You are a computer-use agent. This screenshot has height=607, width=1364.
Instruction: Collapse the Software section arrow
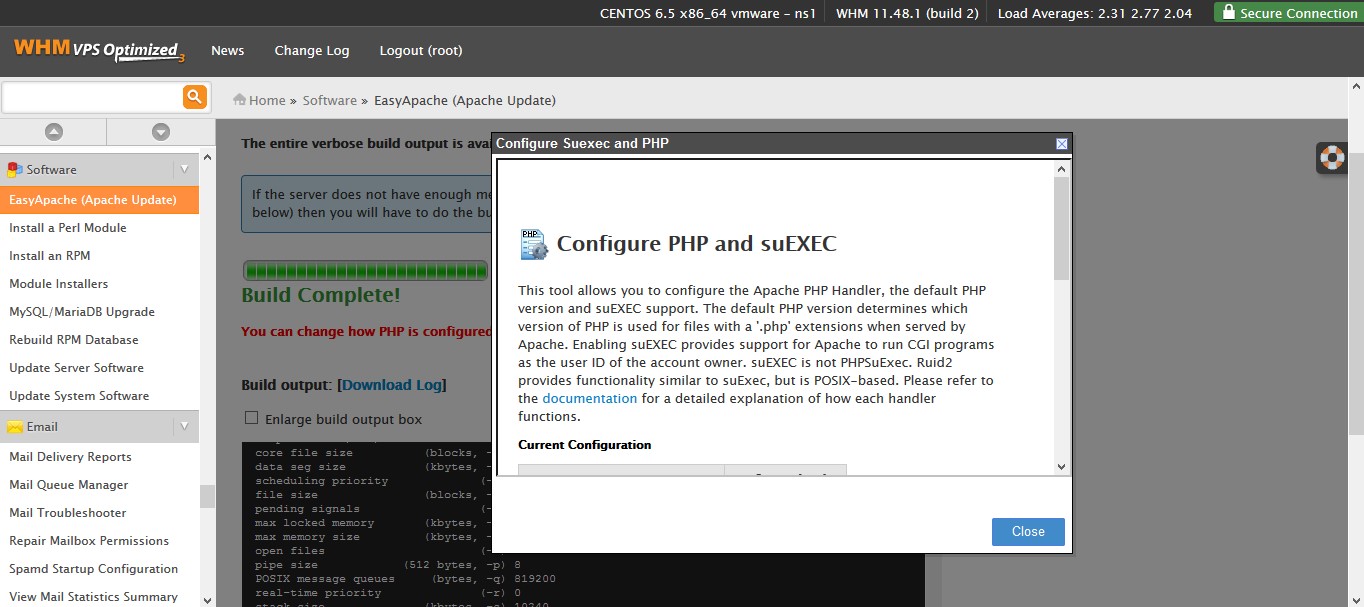(184, 169)
